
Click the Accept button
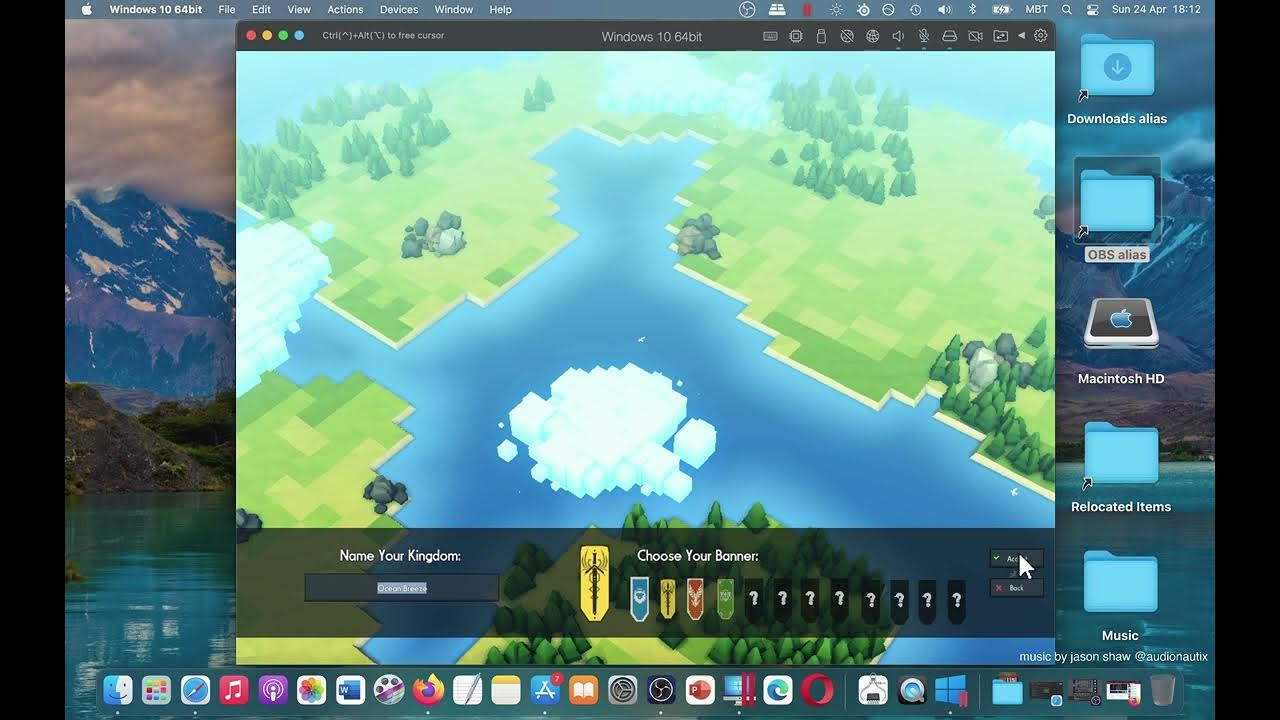click(x=1016, y=559)
